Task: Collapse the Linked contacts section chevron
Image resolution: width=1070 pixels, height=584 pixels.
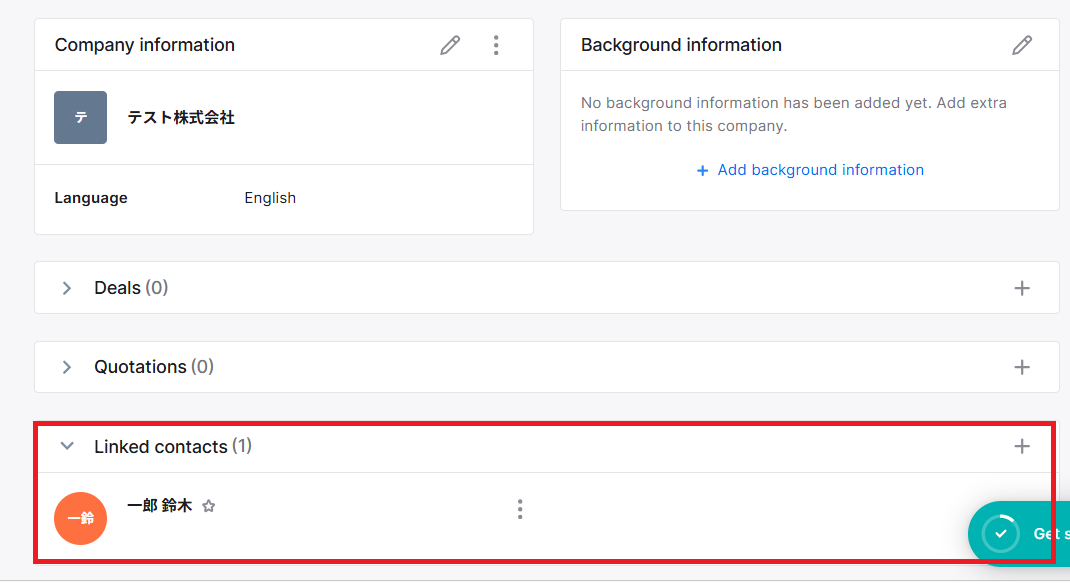Action: coord(67,446)
